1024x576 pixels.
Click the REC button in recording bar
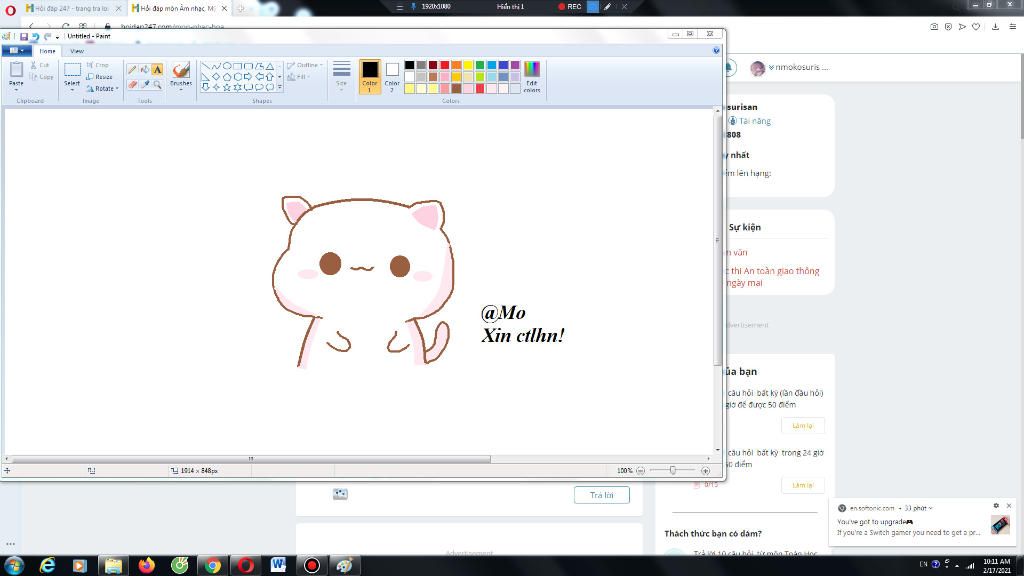[x=569, y=7]
